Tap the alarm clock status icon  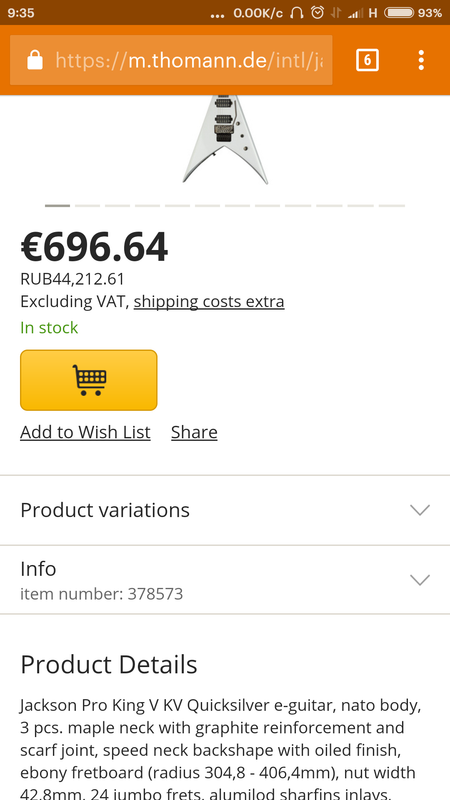(317, 13)
